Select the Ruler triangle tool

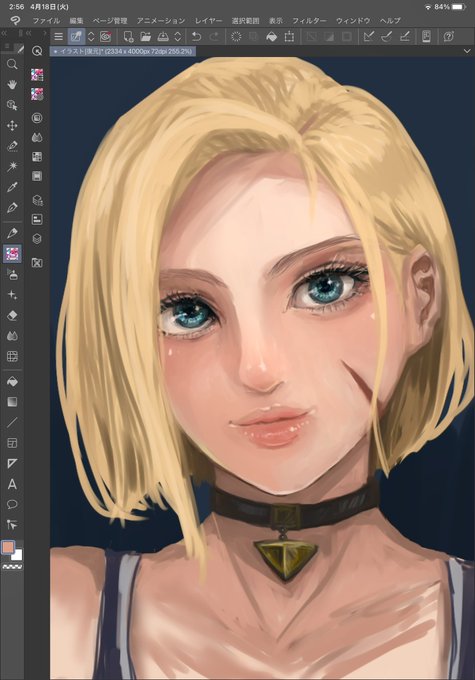click(12, 464)
